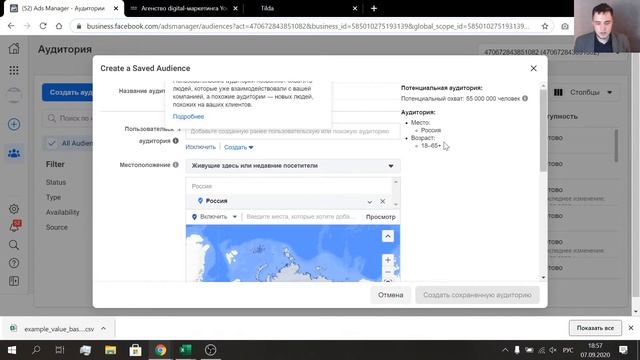
Task: Select the Audiences people icon in sidebar
Action: point(14,153)
